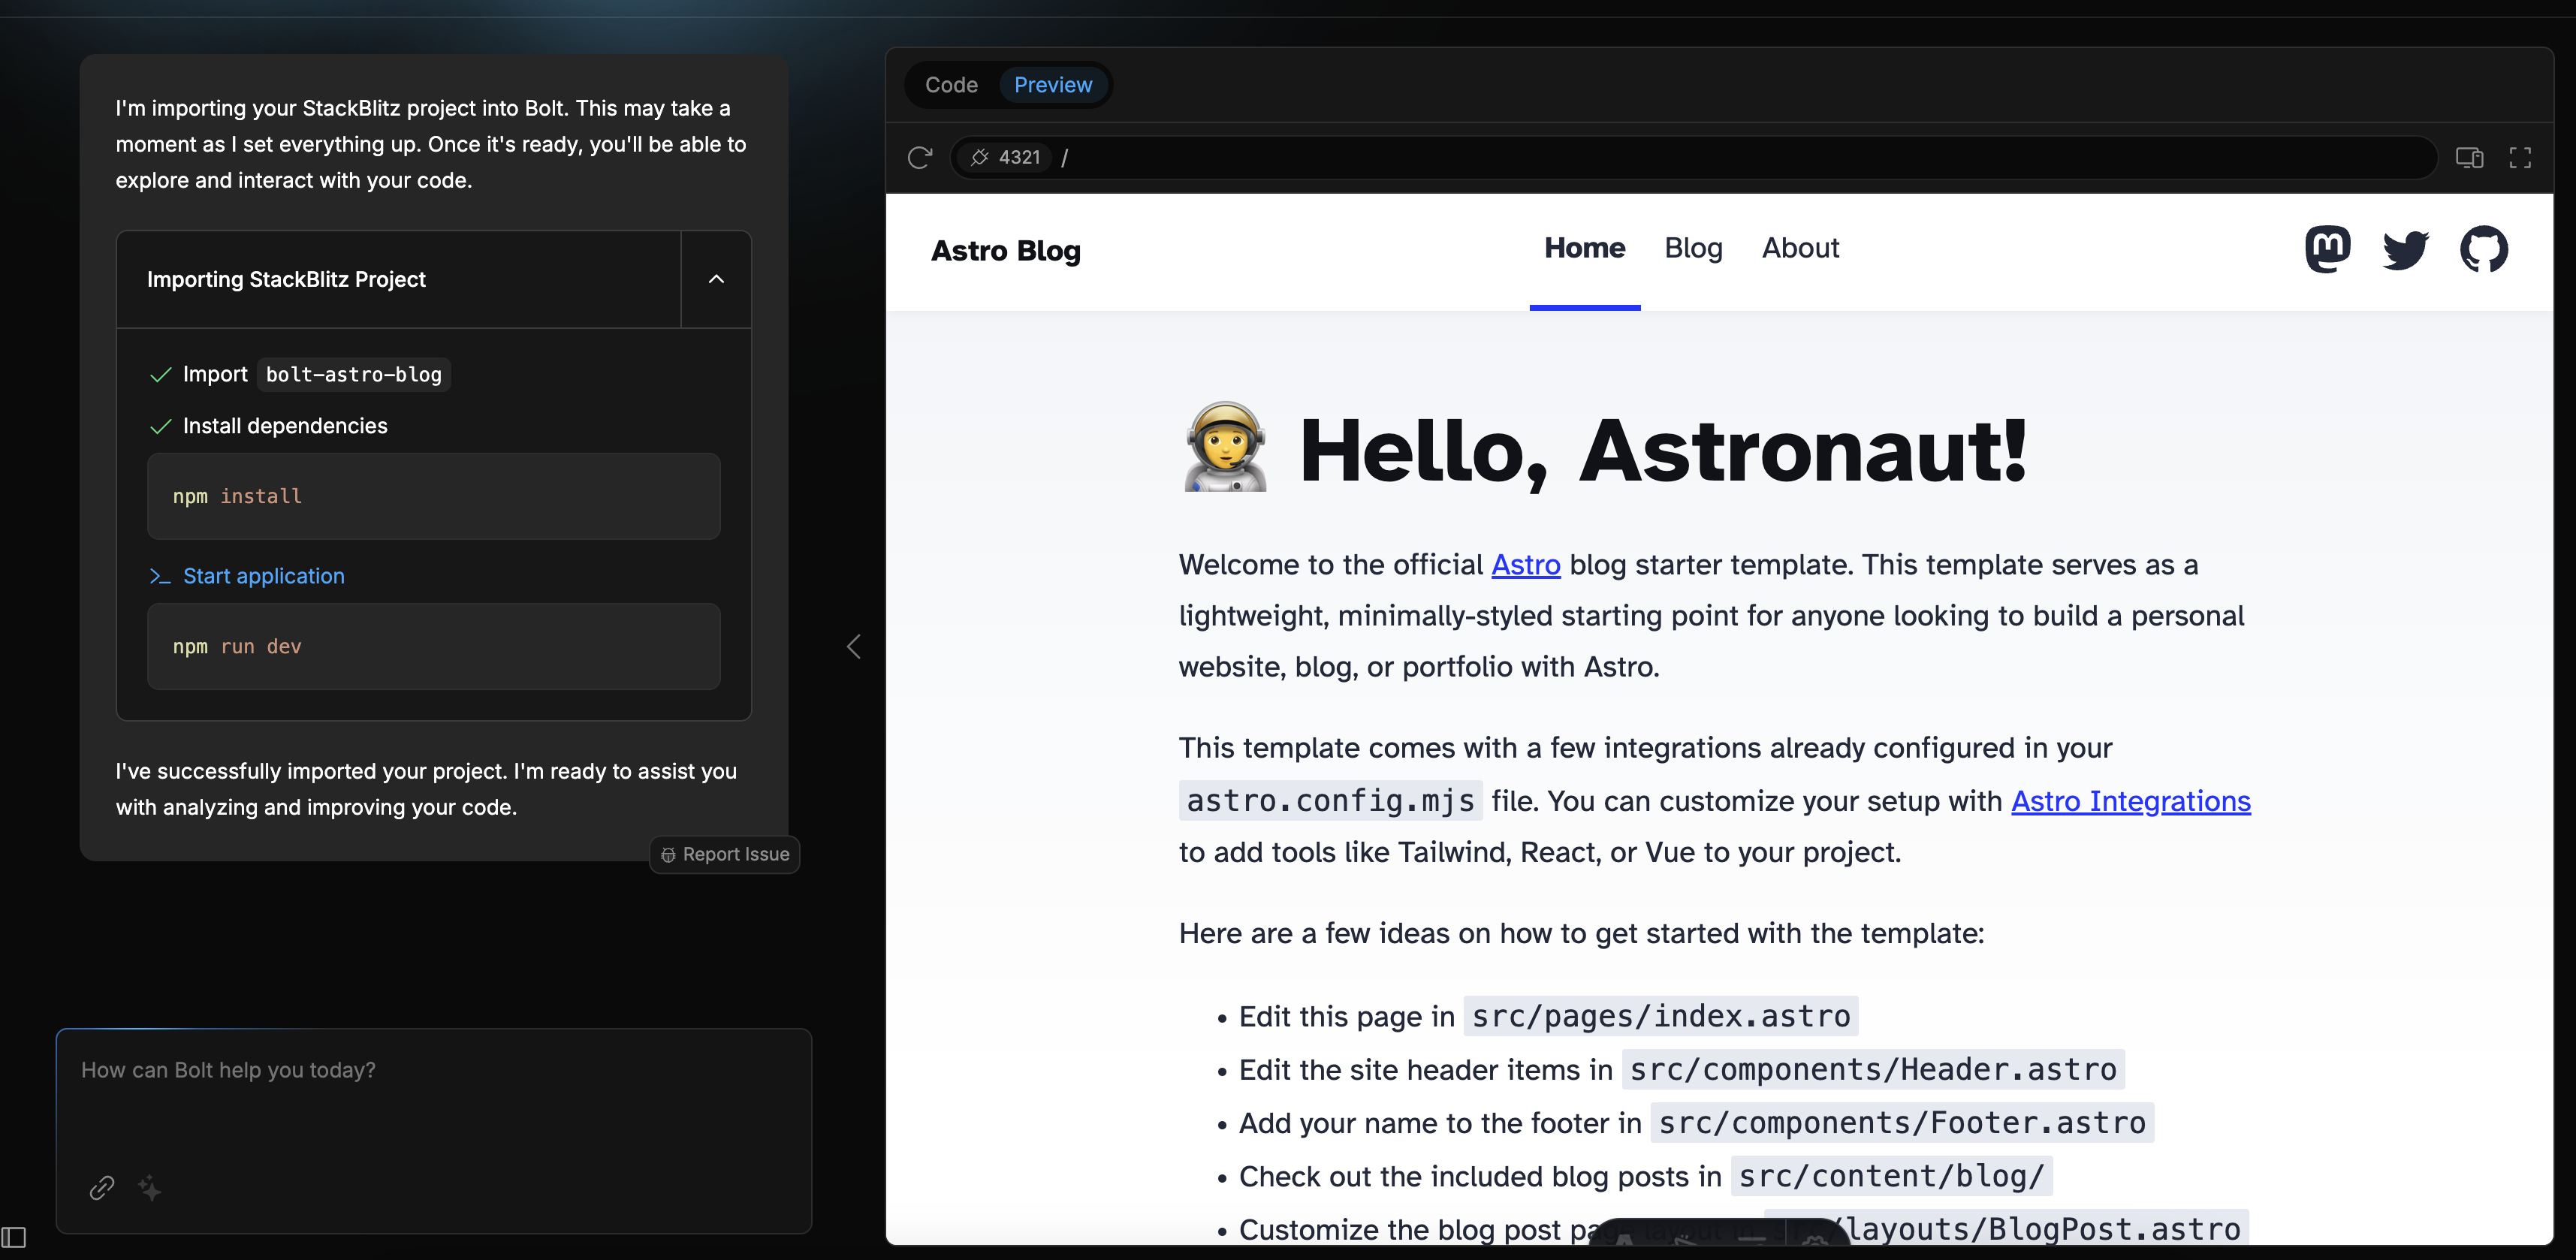The image size is (2576, 1260).
Task: Click the Report Issue button
Action: 725,854
